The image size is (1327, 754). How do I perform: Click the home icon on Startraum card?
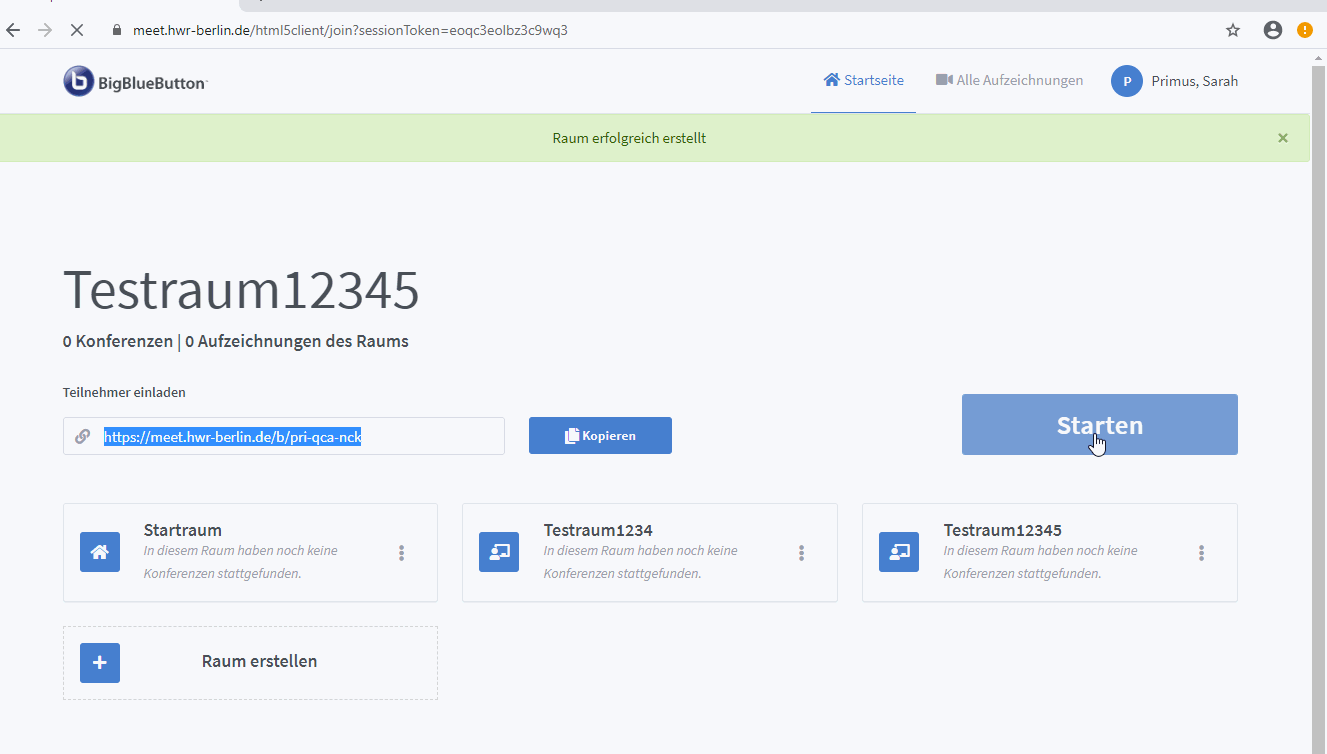coord(100,552)
